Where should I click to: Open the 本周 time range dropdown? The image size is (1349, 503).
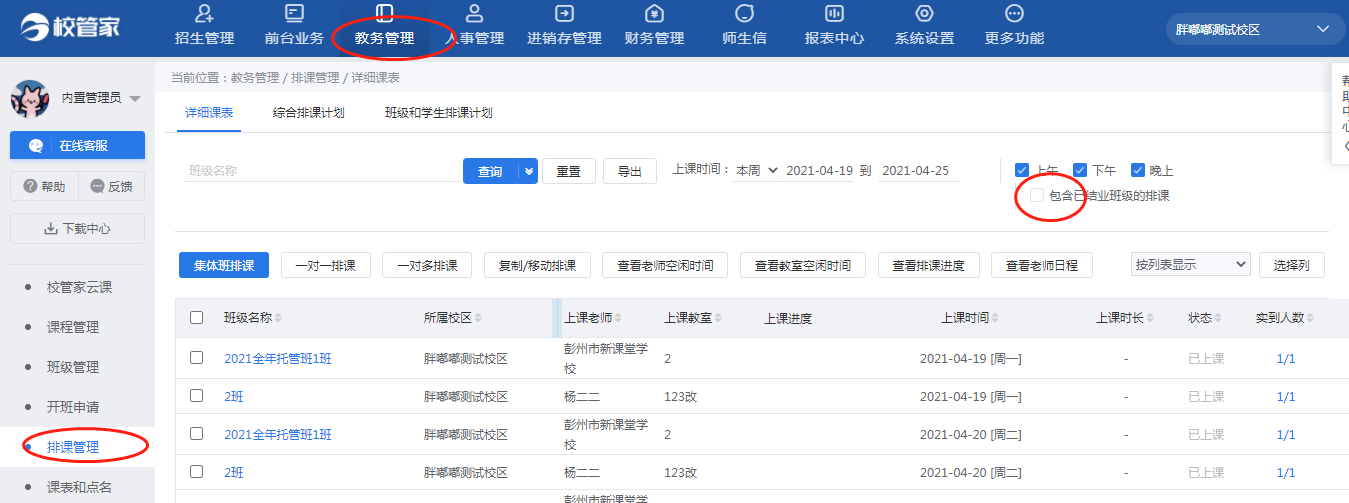point(757,171)
